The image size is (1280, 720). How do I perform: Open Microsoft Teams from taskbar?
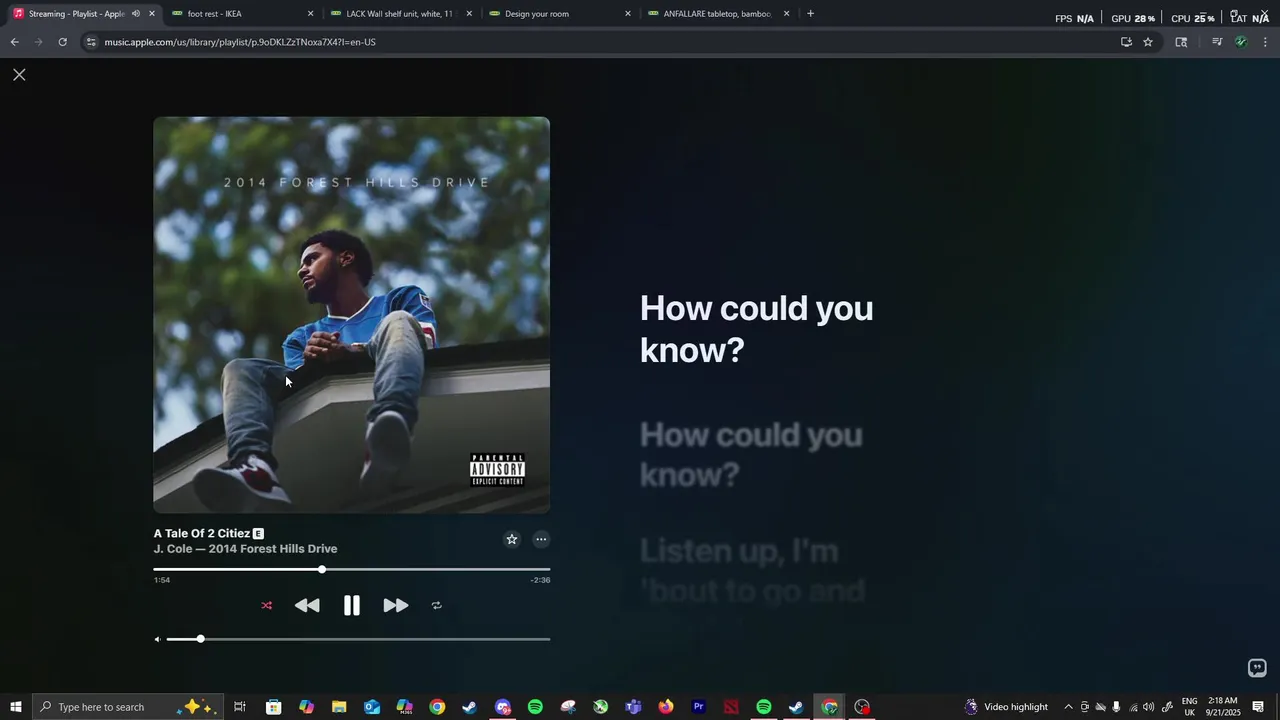pyautogui.click(x=634, y=707)
